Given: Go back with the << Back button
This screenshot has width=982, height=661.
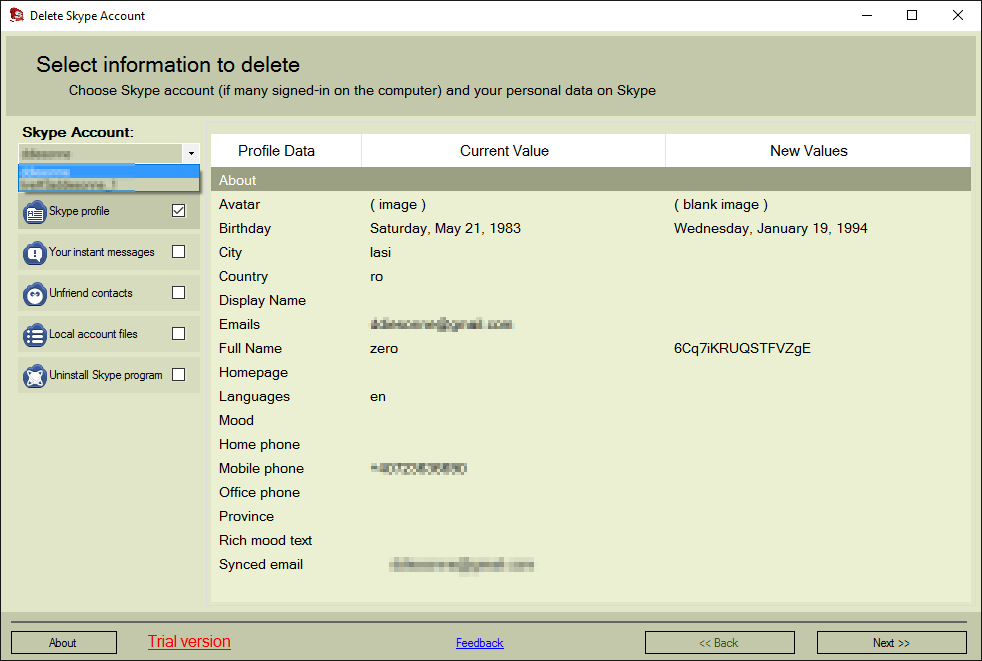Looking at the screenshot, I should (x=720, y=643).
